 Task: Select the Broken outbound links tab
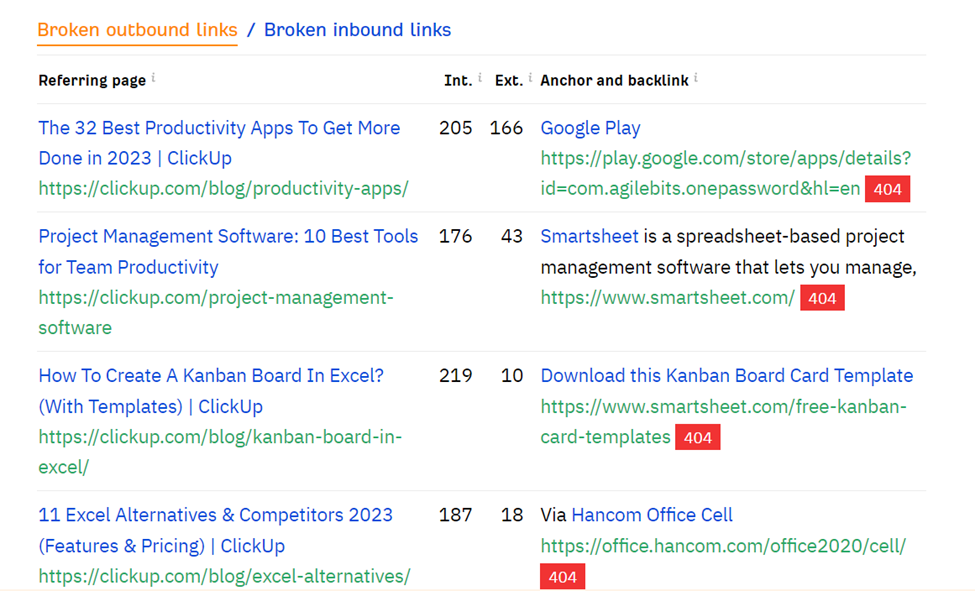tap(137, 30)
